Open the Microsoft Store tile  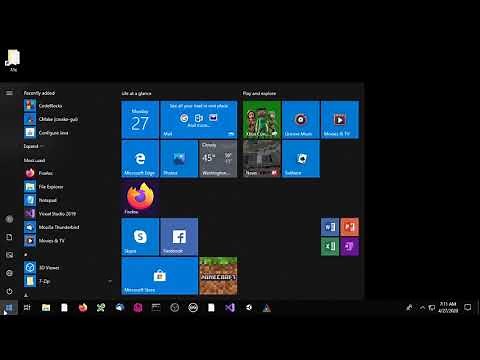click(x=160, y=276)
